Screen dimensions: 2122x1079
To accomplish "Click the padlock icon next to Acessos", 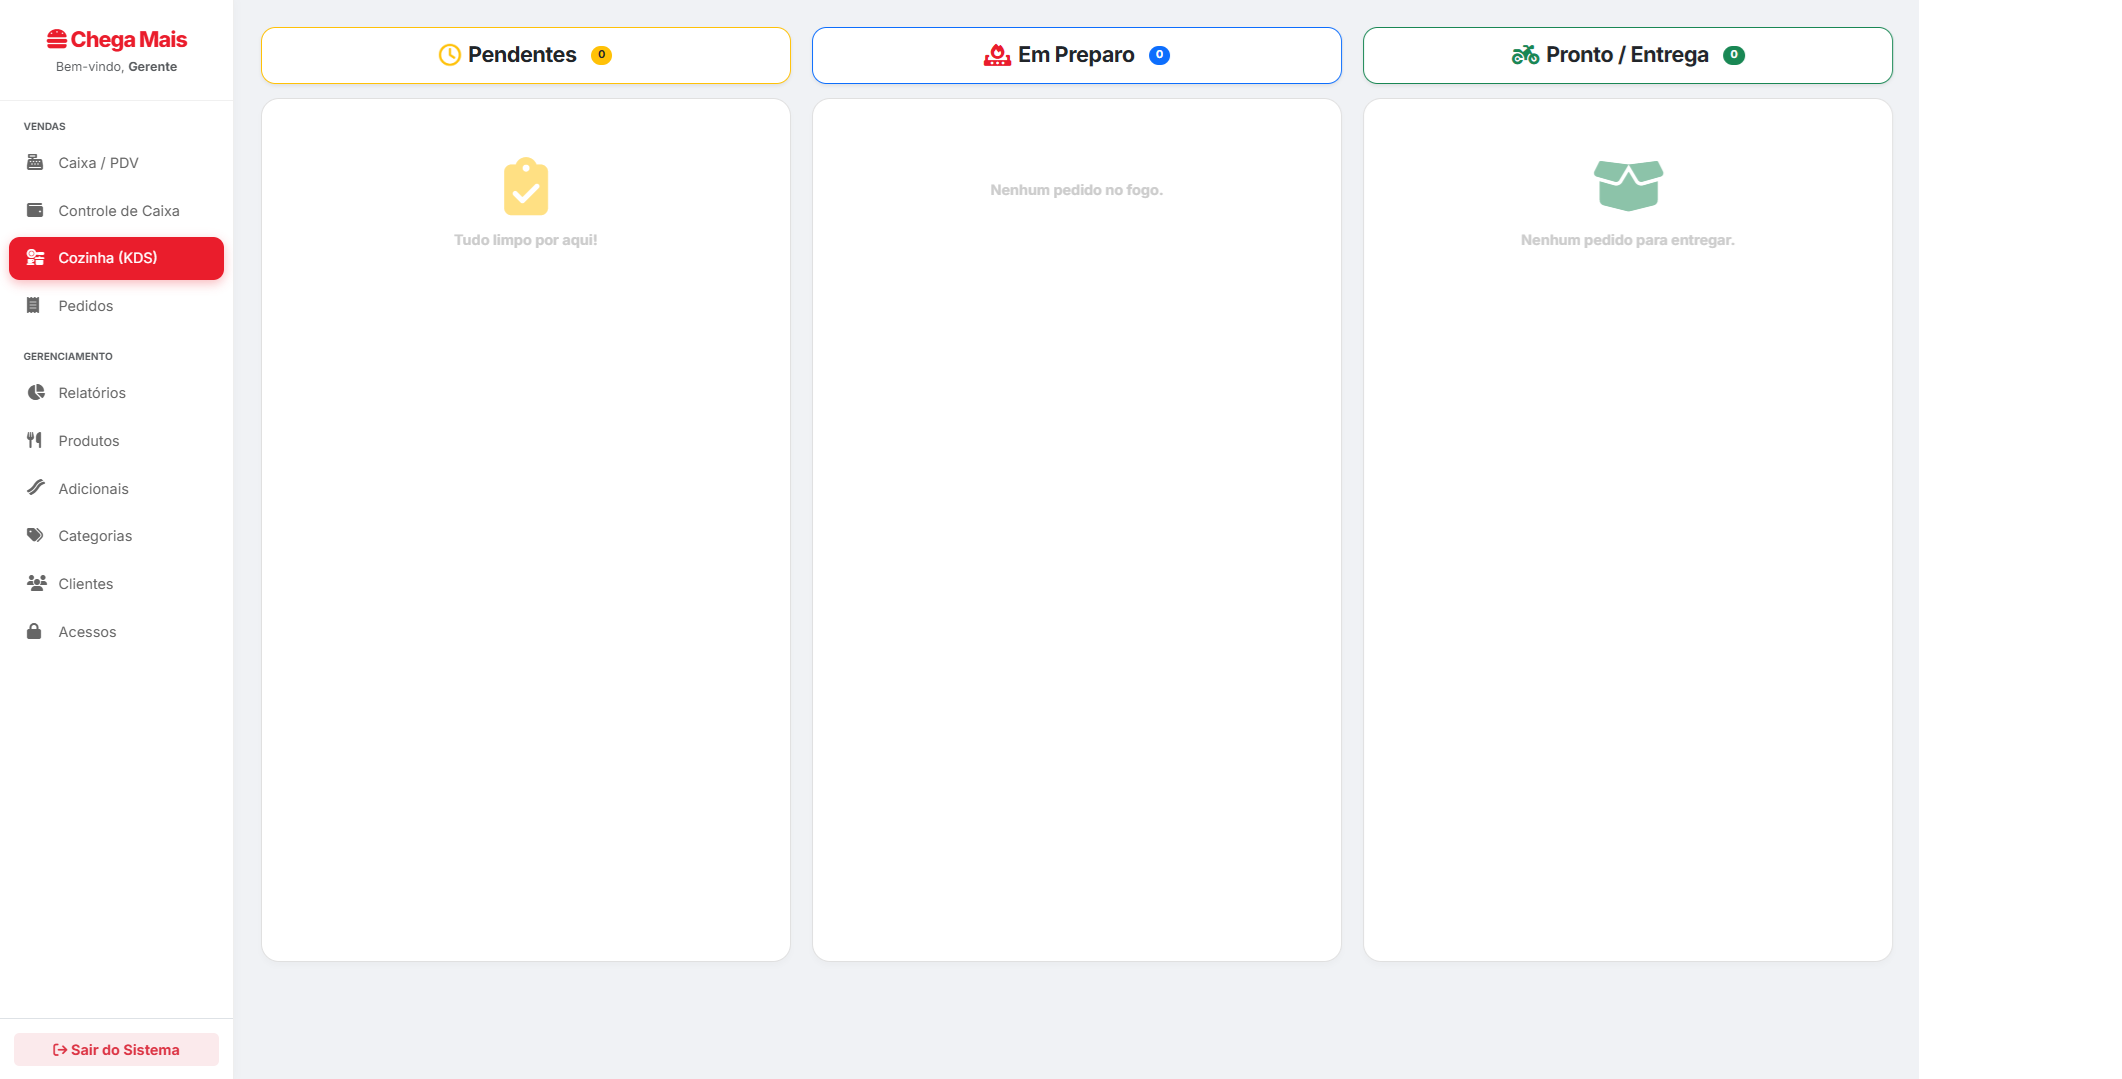I will coord(34,631).
